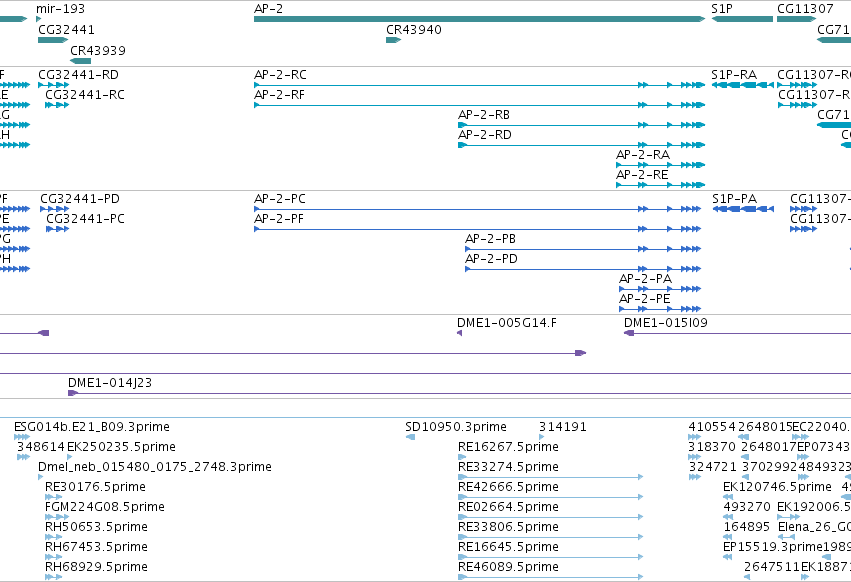
Task: Select protein CG32441-PD
Action: point(55,209)
